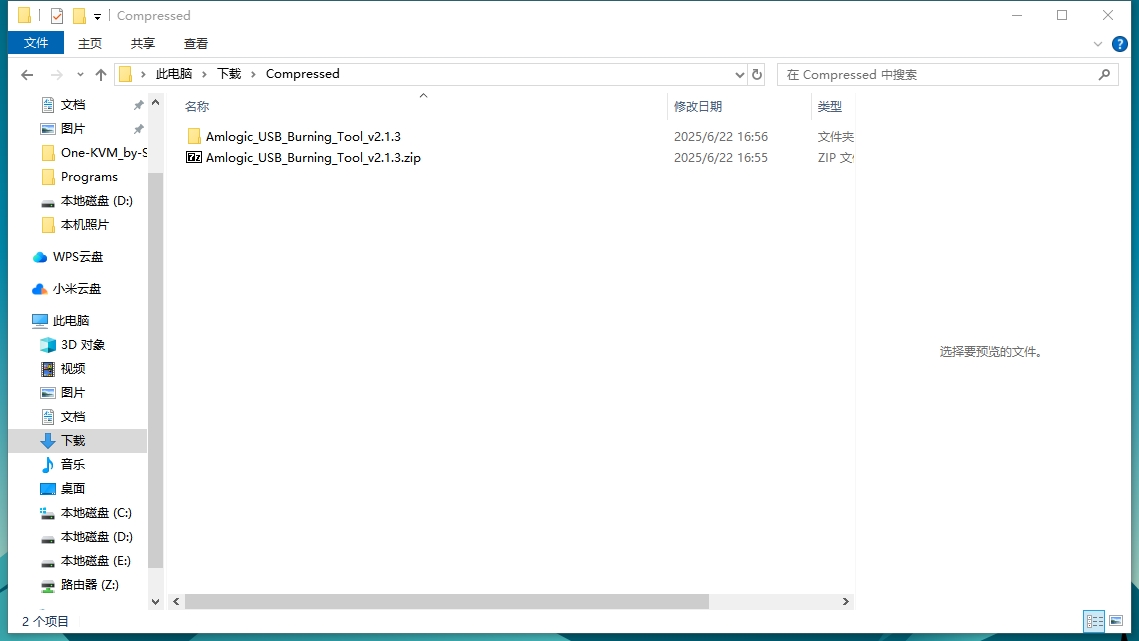Open the pinned 图片 quick access folder
This screenshot has height=641, width=1139.
tap(73, 129)
